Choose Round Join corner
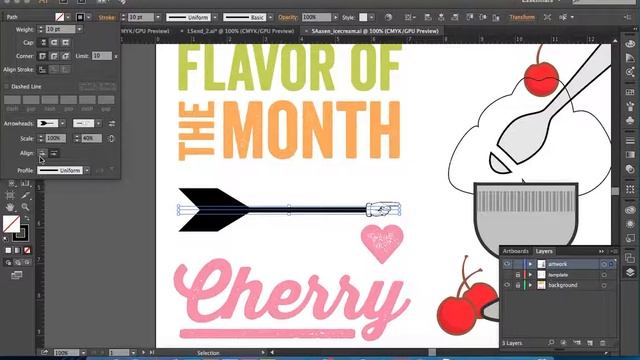 coord(54,56)
